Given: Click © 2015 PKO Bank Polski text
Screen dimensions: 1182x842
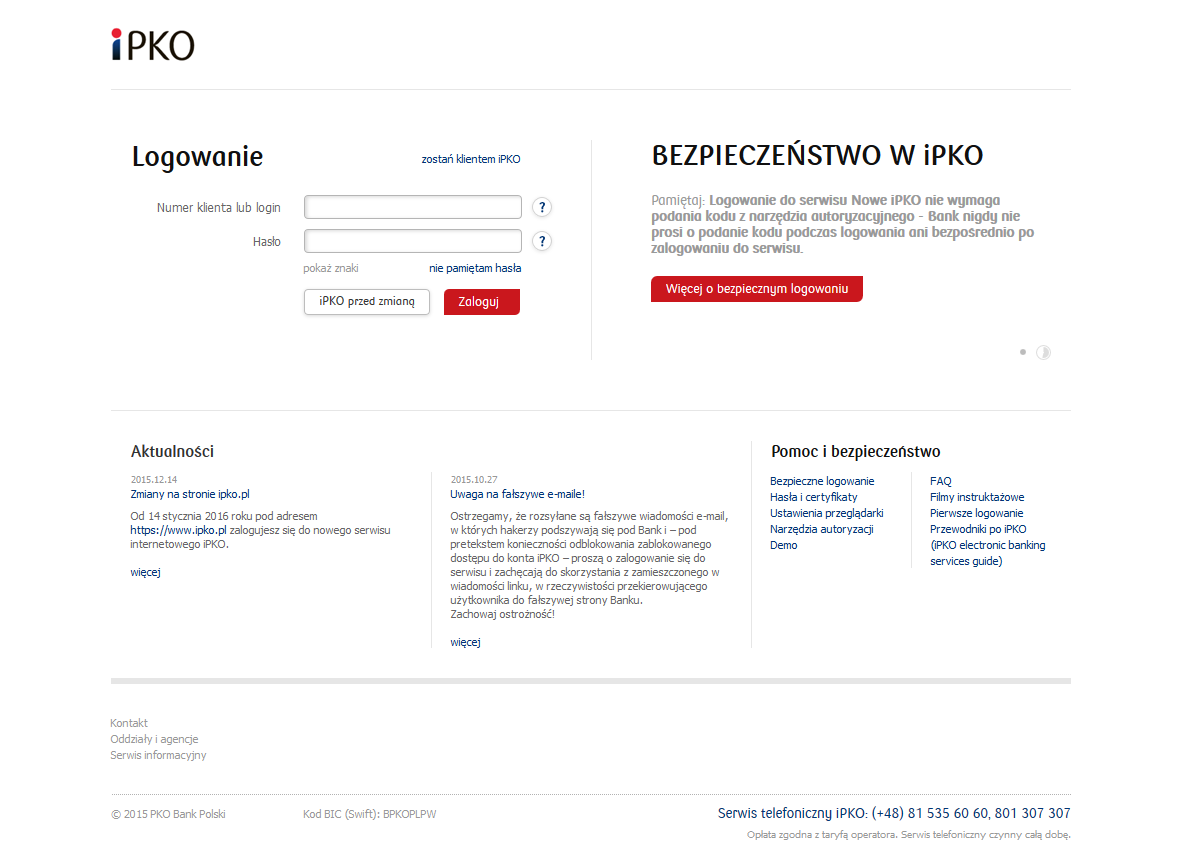Looking at the screenshot, I should pyautogui.click(x=168, y=814).
